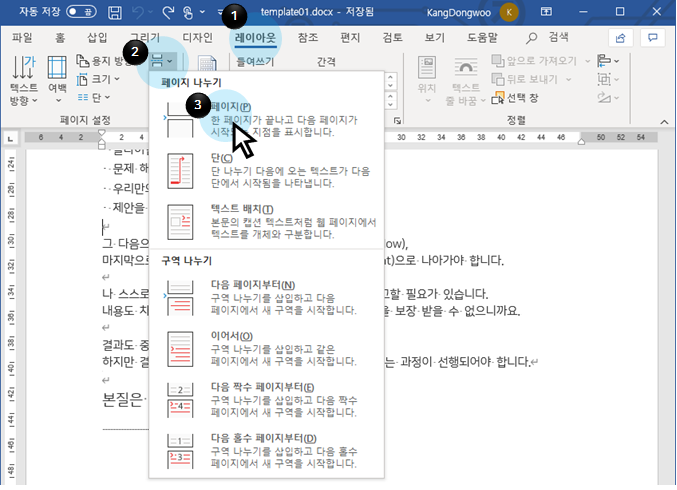Open the ribbon display options icon

coord(546,12)
